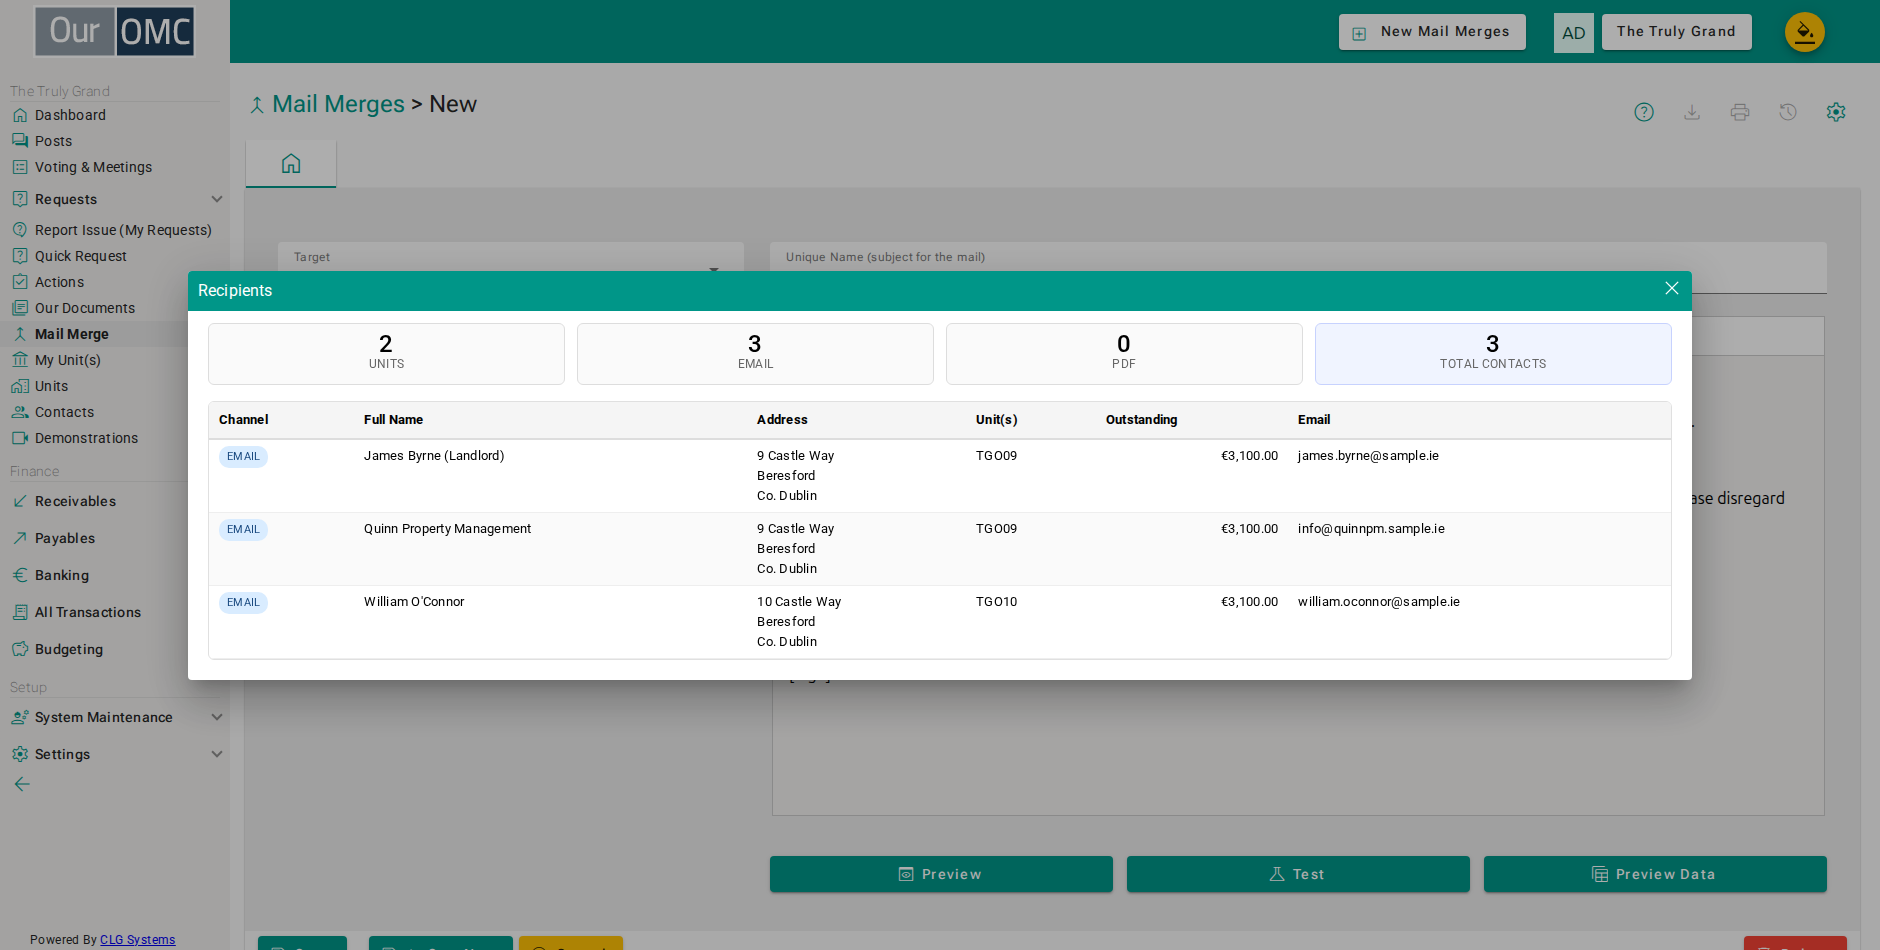Select the Email count card
The width and height of the screenshot is (1880, 950).
pyautogui.click(x=755, y=354)
